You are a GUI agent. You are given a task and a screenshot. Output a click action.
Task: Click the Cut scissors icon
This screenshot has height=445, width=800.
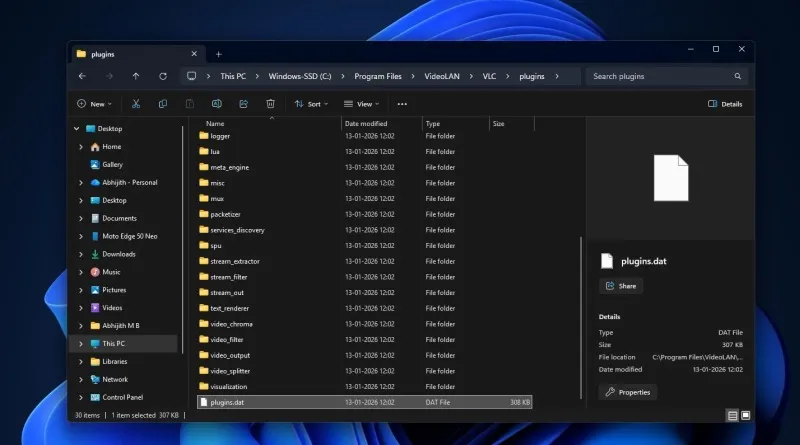tap(136, 104)
